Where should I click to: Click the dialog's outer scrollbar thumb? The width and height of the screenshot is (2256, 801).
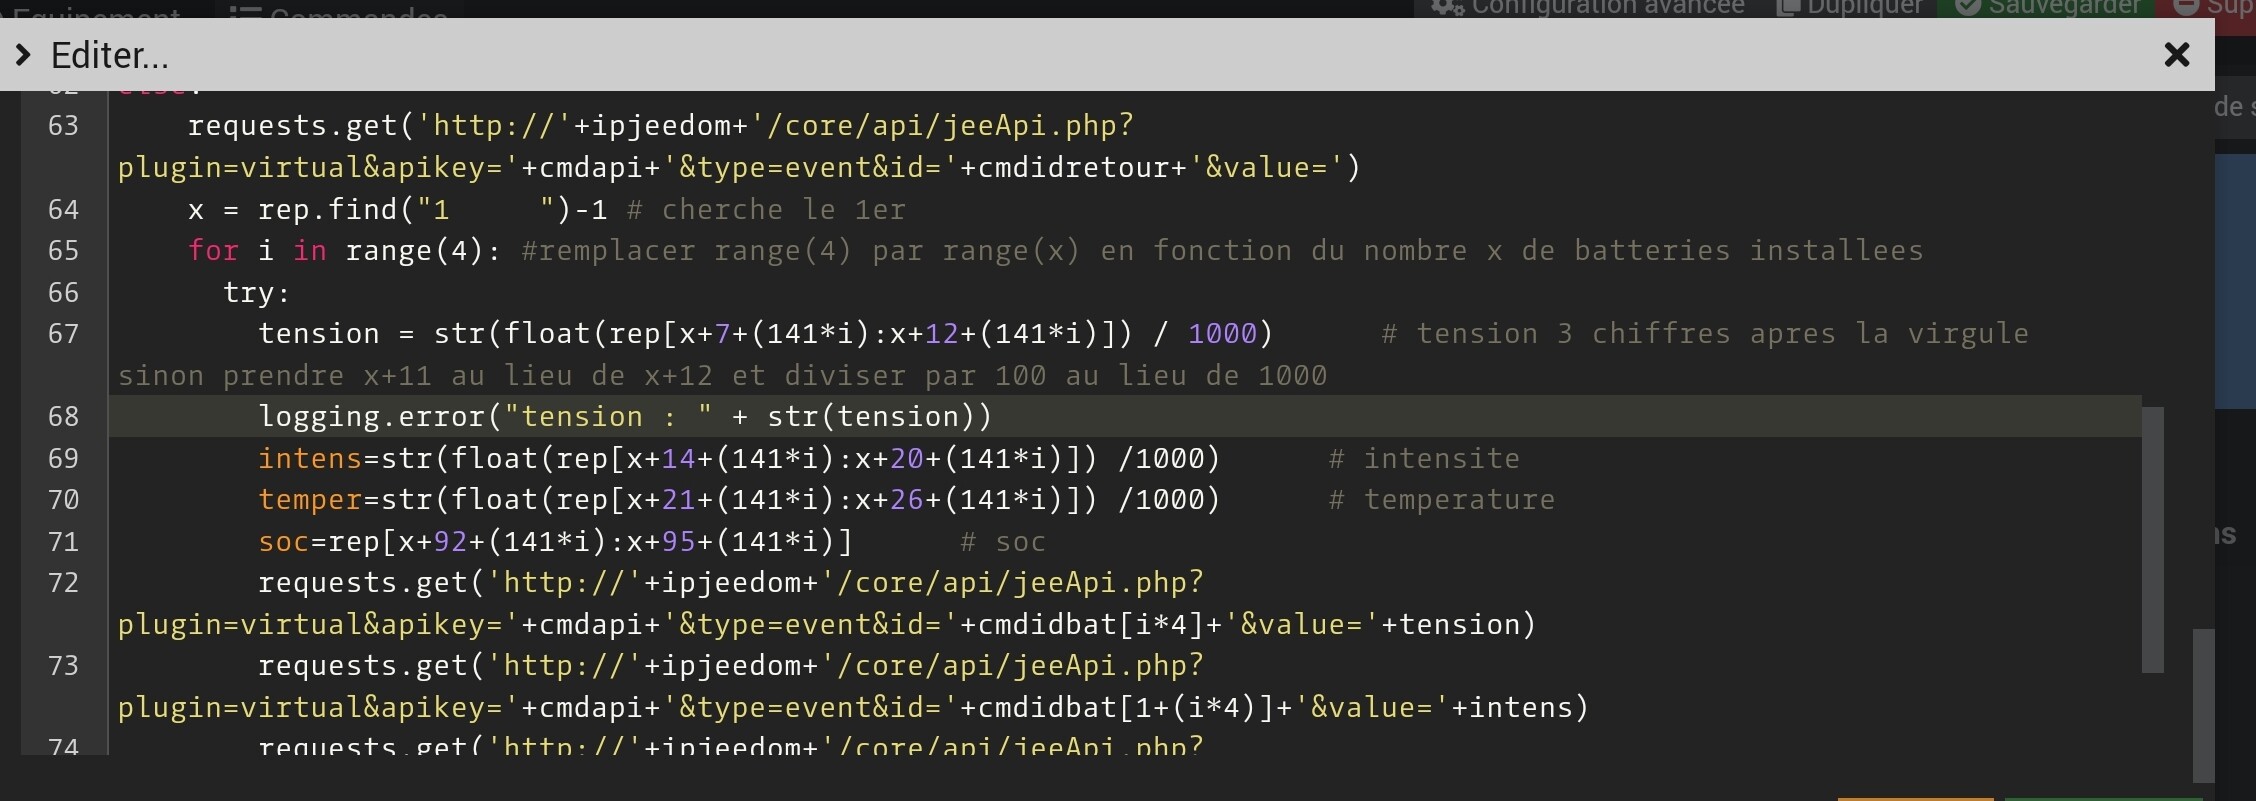[x=2203, y=705]
